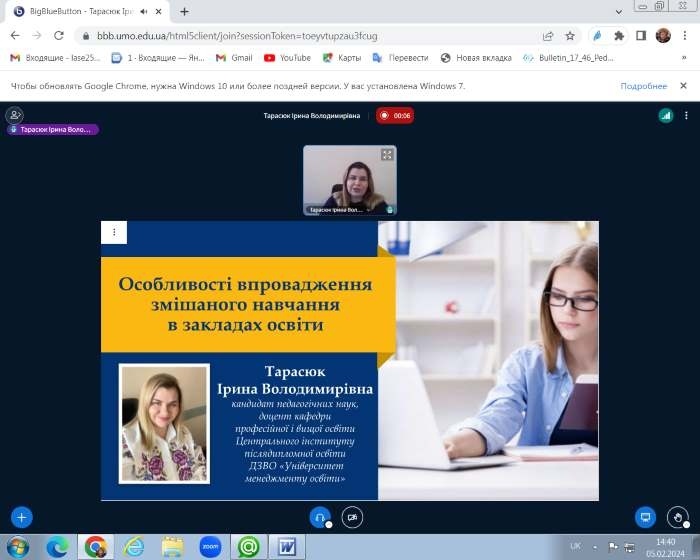Open the YouTube bookmark

click(x=288, y=58)
